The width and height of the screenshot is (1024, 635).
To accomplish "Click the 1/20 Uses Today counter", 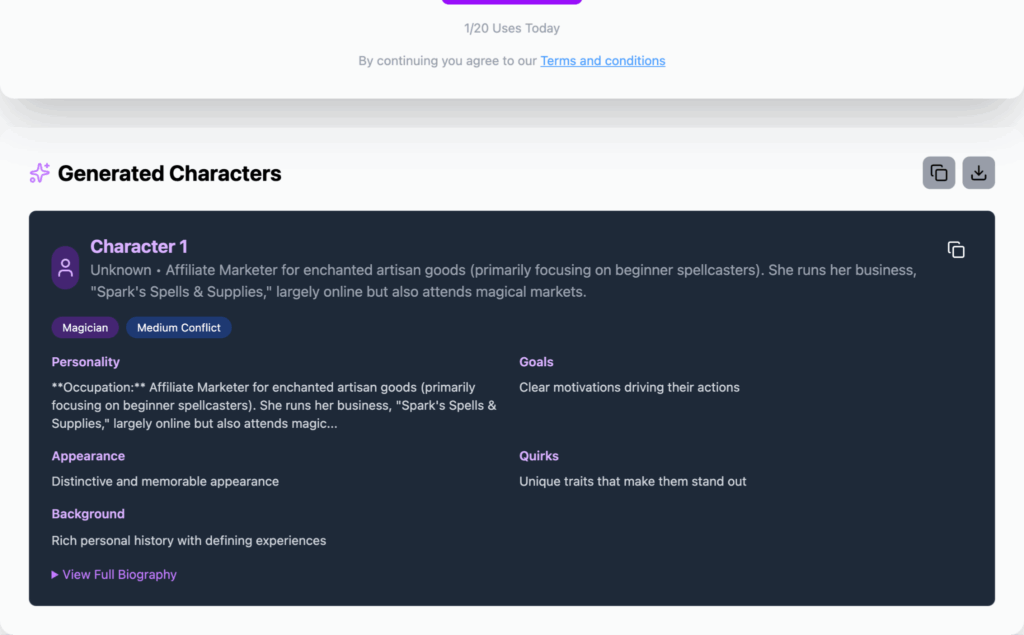I will [x=512, y=29].
